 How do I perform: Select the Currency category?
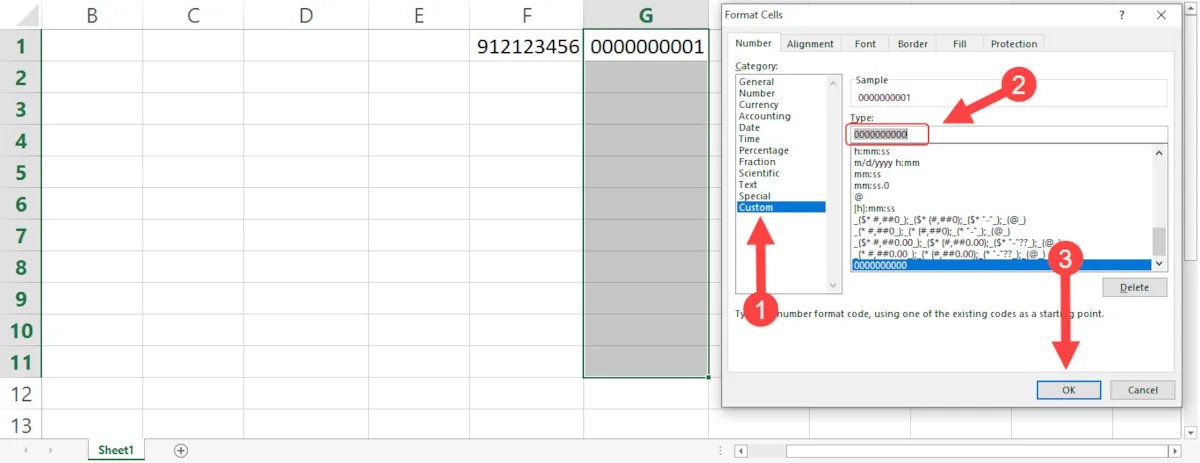point(759,105)
